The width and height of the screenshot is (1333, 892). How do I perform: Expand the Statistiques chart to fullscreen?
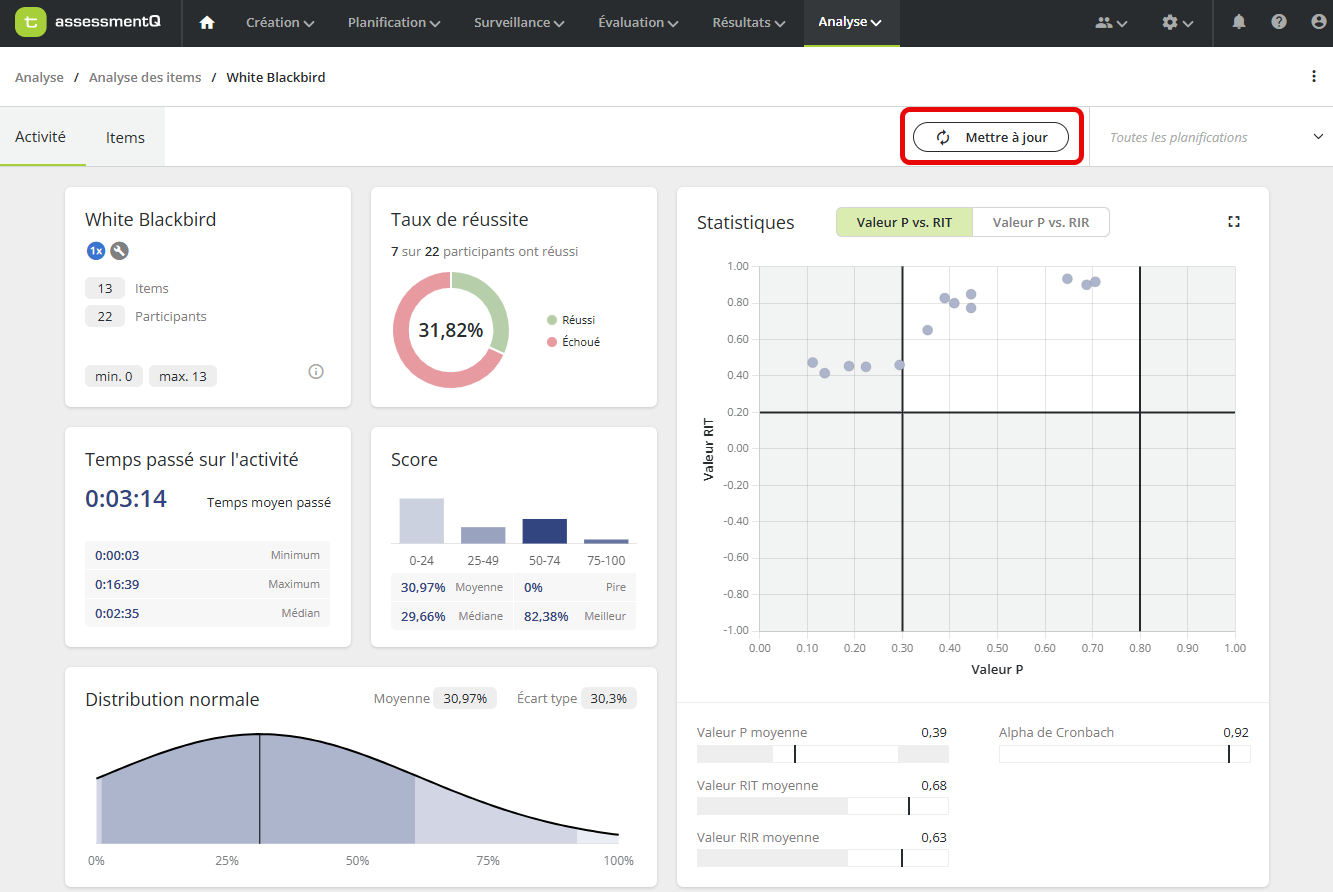coord(1234,222)
